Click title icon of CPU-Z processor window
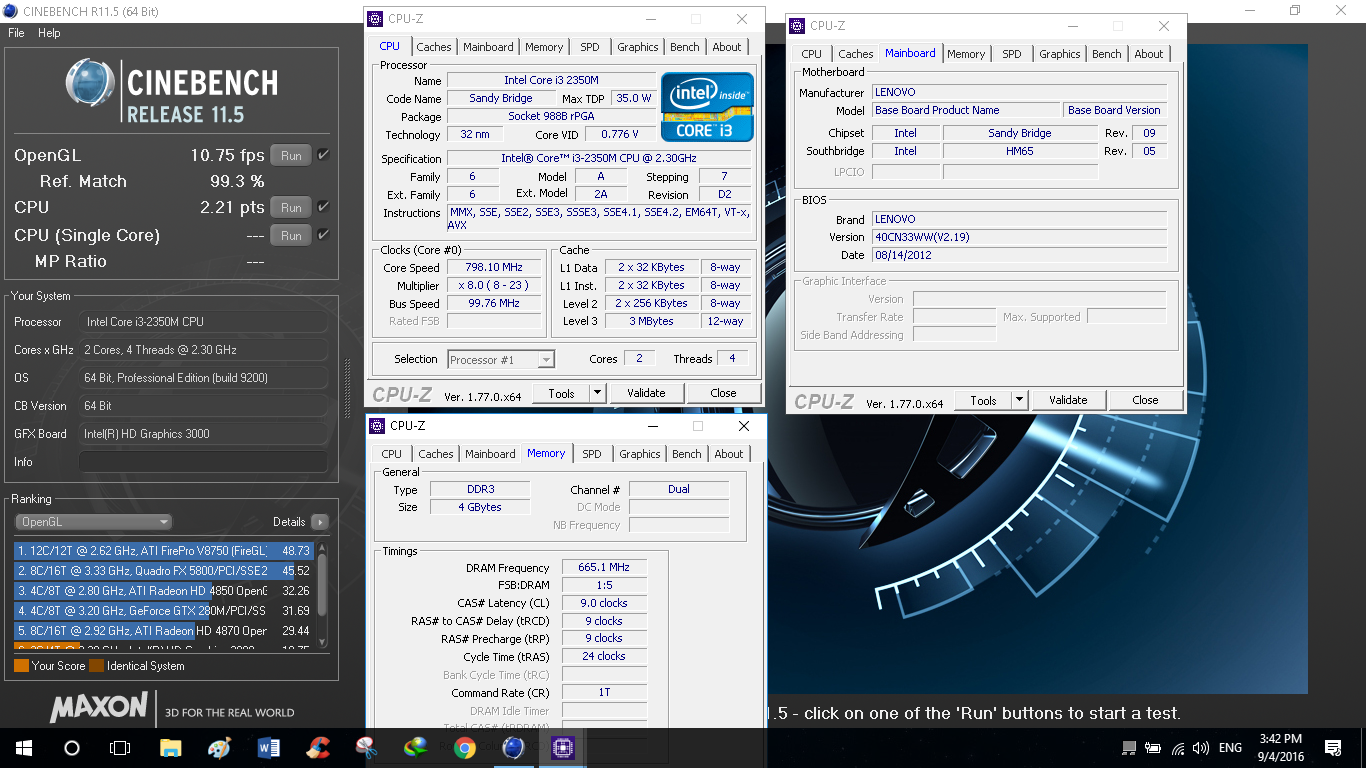 pyautogui.click(x=375, y=19)
